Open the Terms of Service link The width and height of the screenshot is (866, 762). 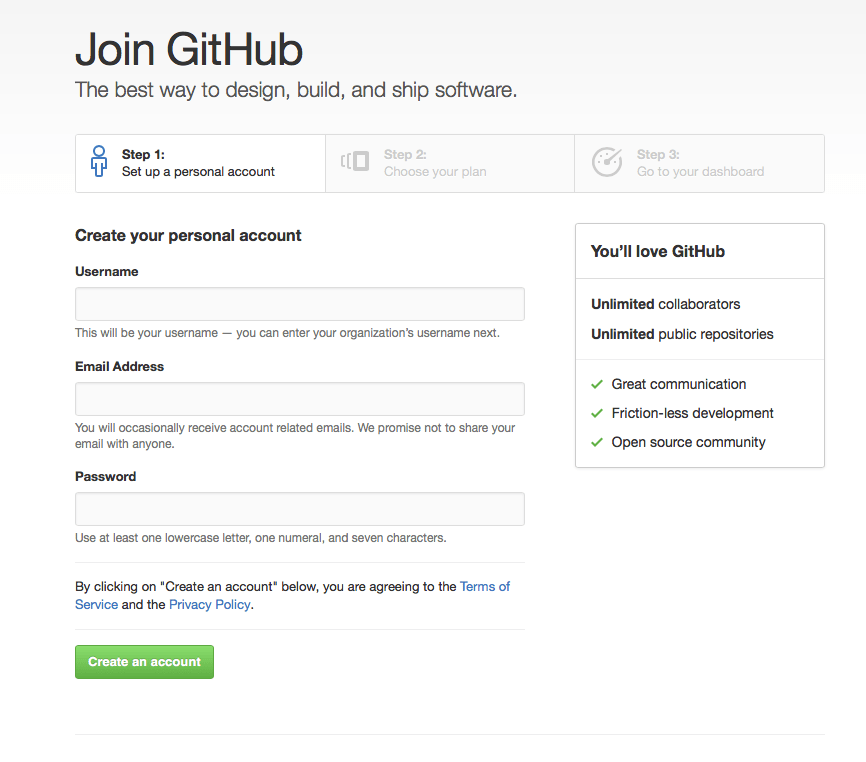coord(485,586)
